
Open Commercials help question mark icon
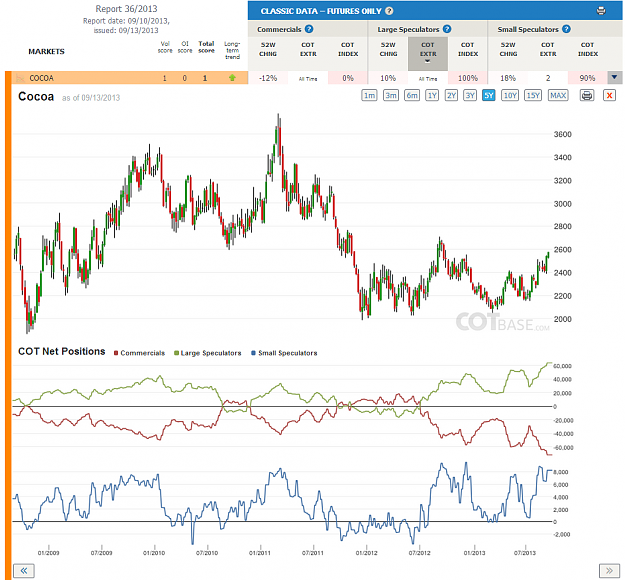tap(309, 29)
